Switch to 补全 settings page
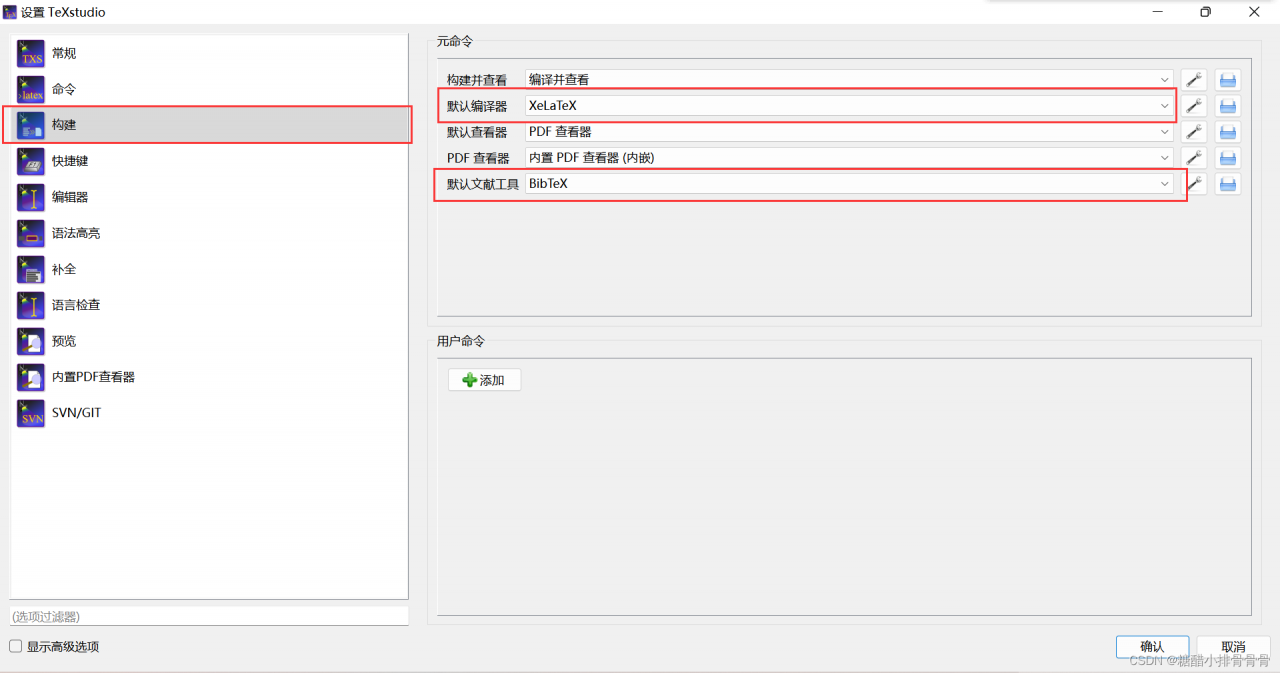1280x673 pixels. click(209, 269)
